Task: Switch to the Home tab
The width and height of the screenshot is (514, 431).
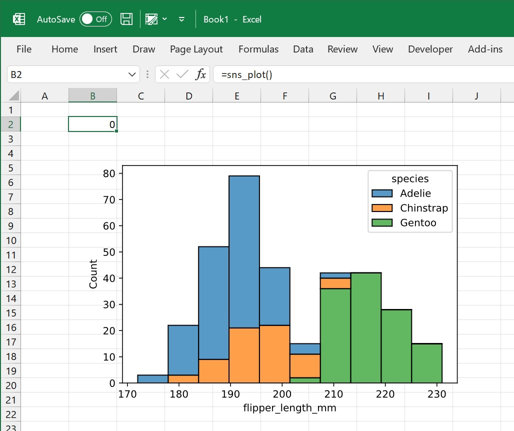Action: pos(65,49)
